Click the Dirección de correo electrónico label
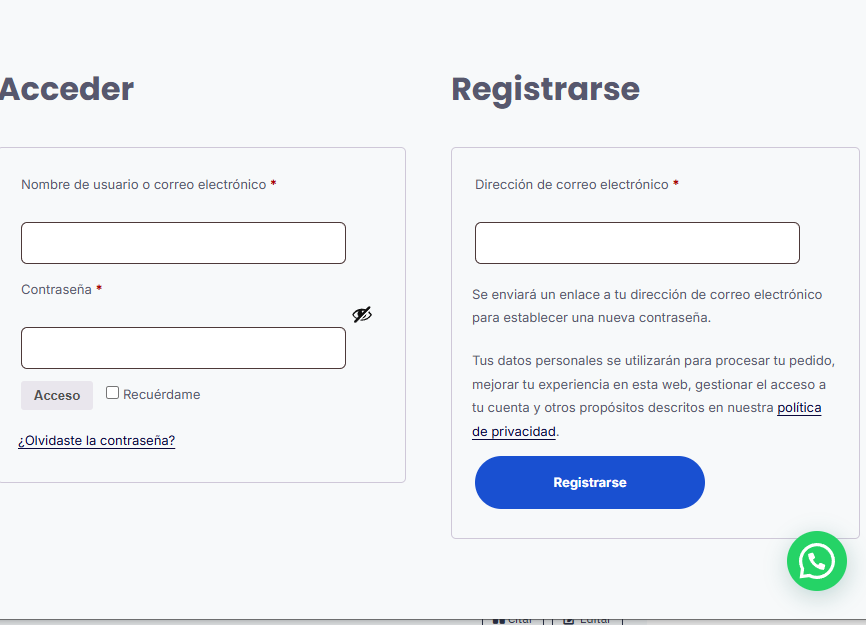The height and width of the screenshot is (625, 866). point(572,184)
